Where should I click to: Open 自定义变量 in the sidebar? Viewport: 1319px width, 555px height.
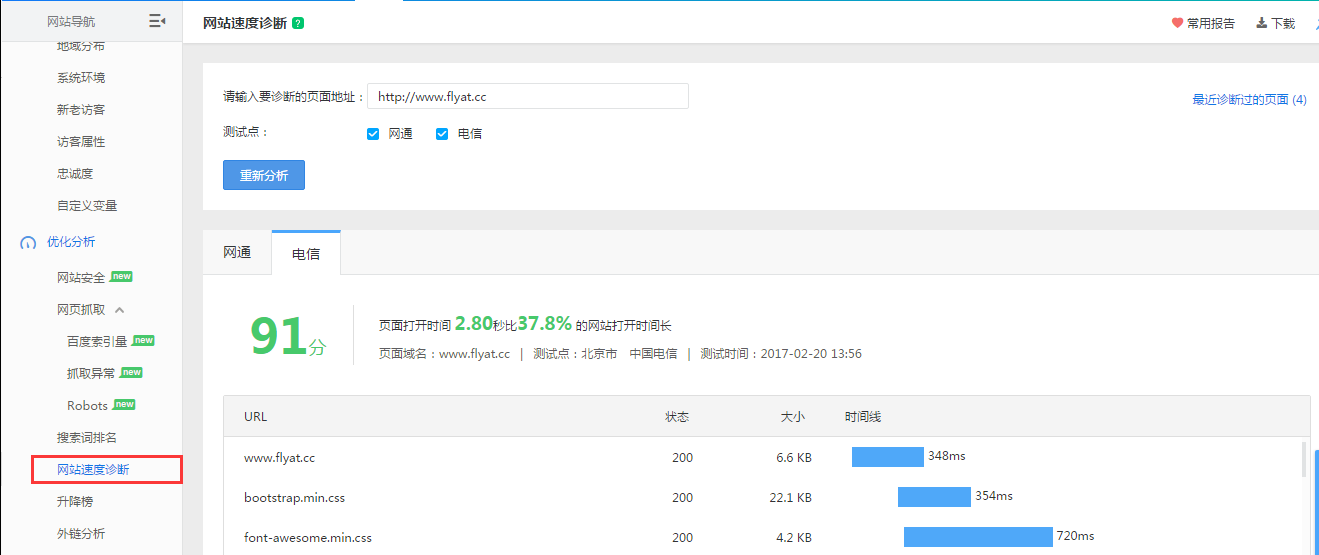(87, 206)
